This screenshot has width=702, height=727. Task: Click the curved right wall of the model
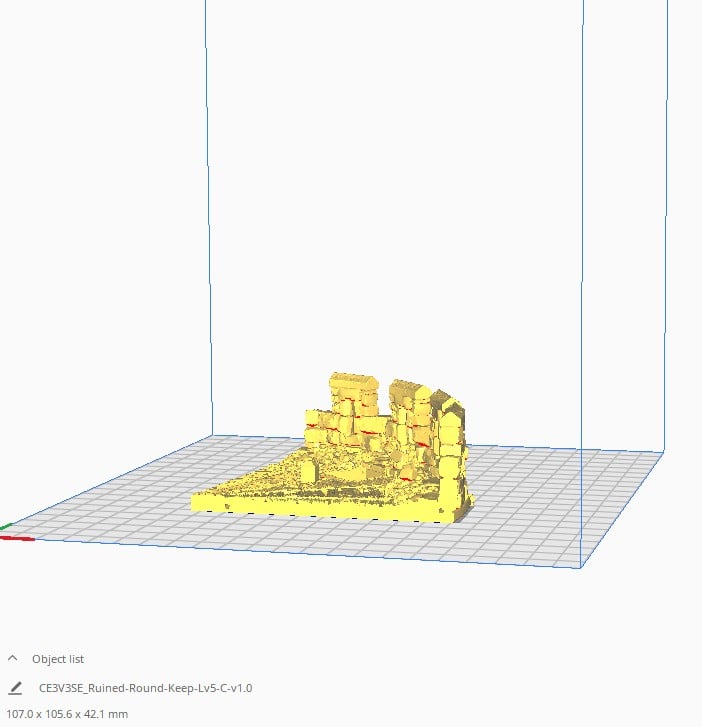point(450,440)
